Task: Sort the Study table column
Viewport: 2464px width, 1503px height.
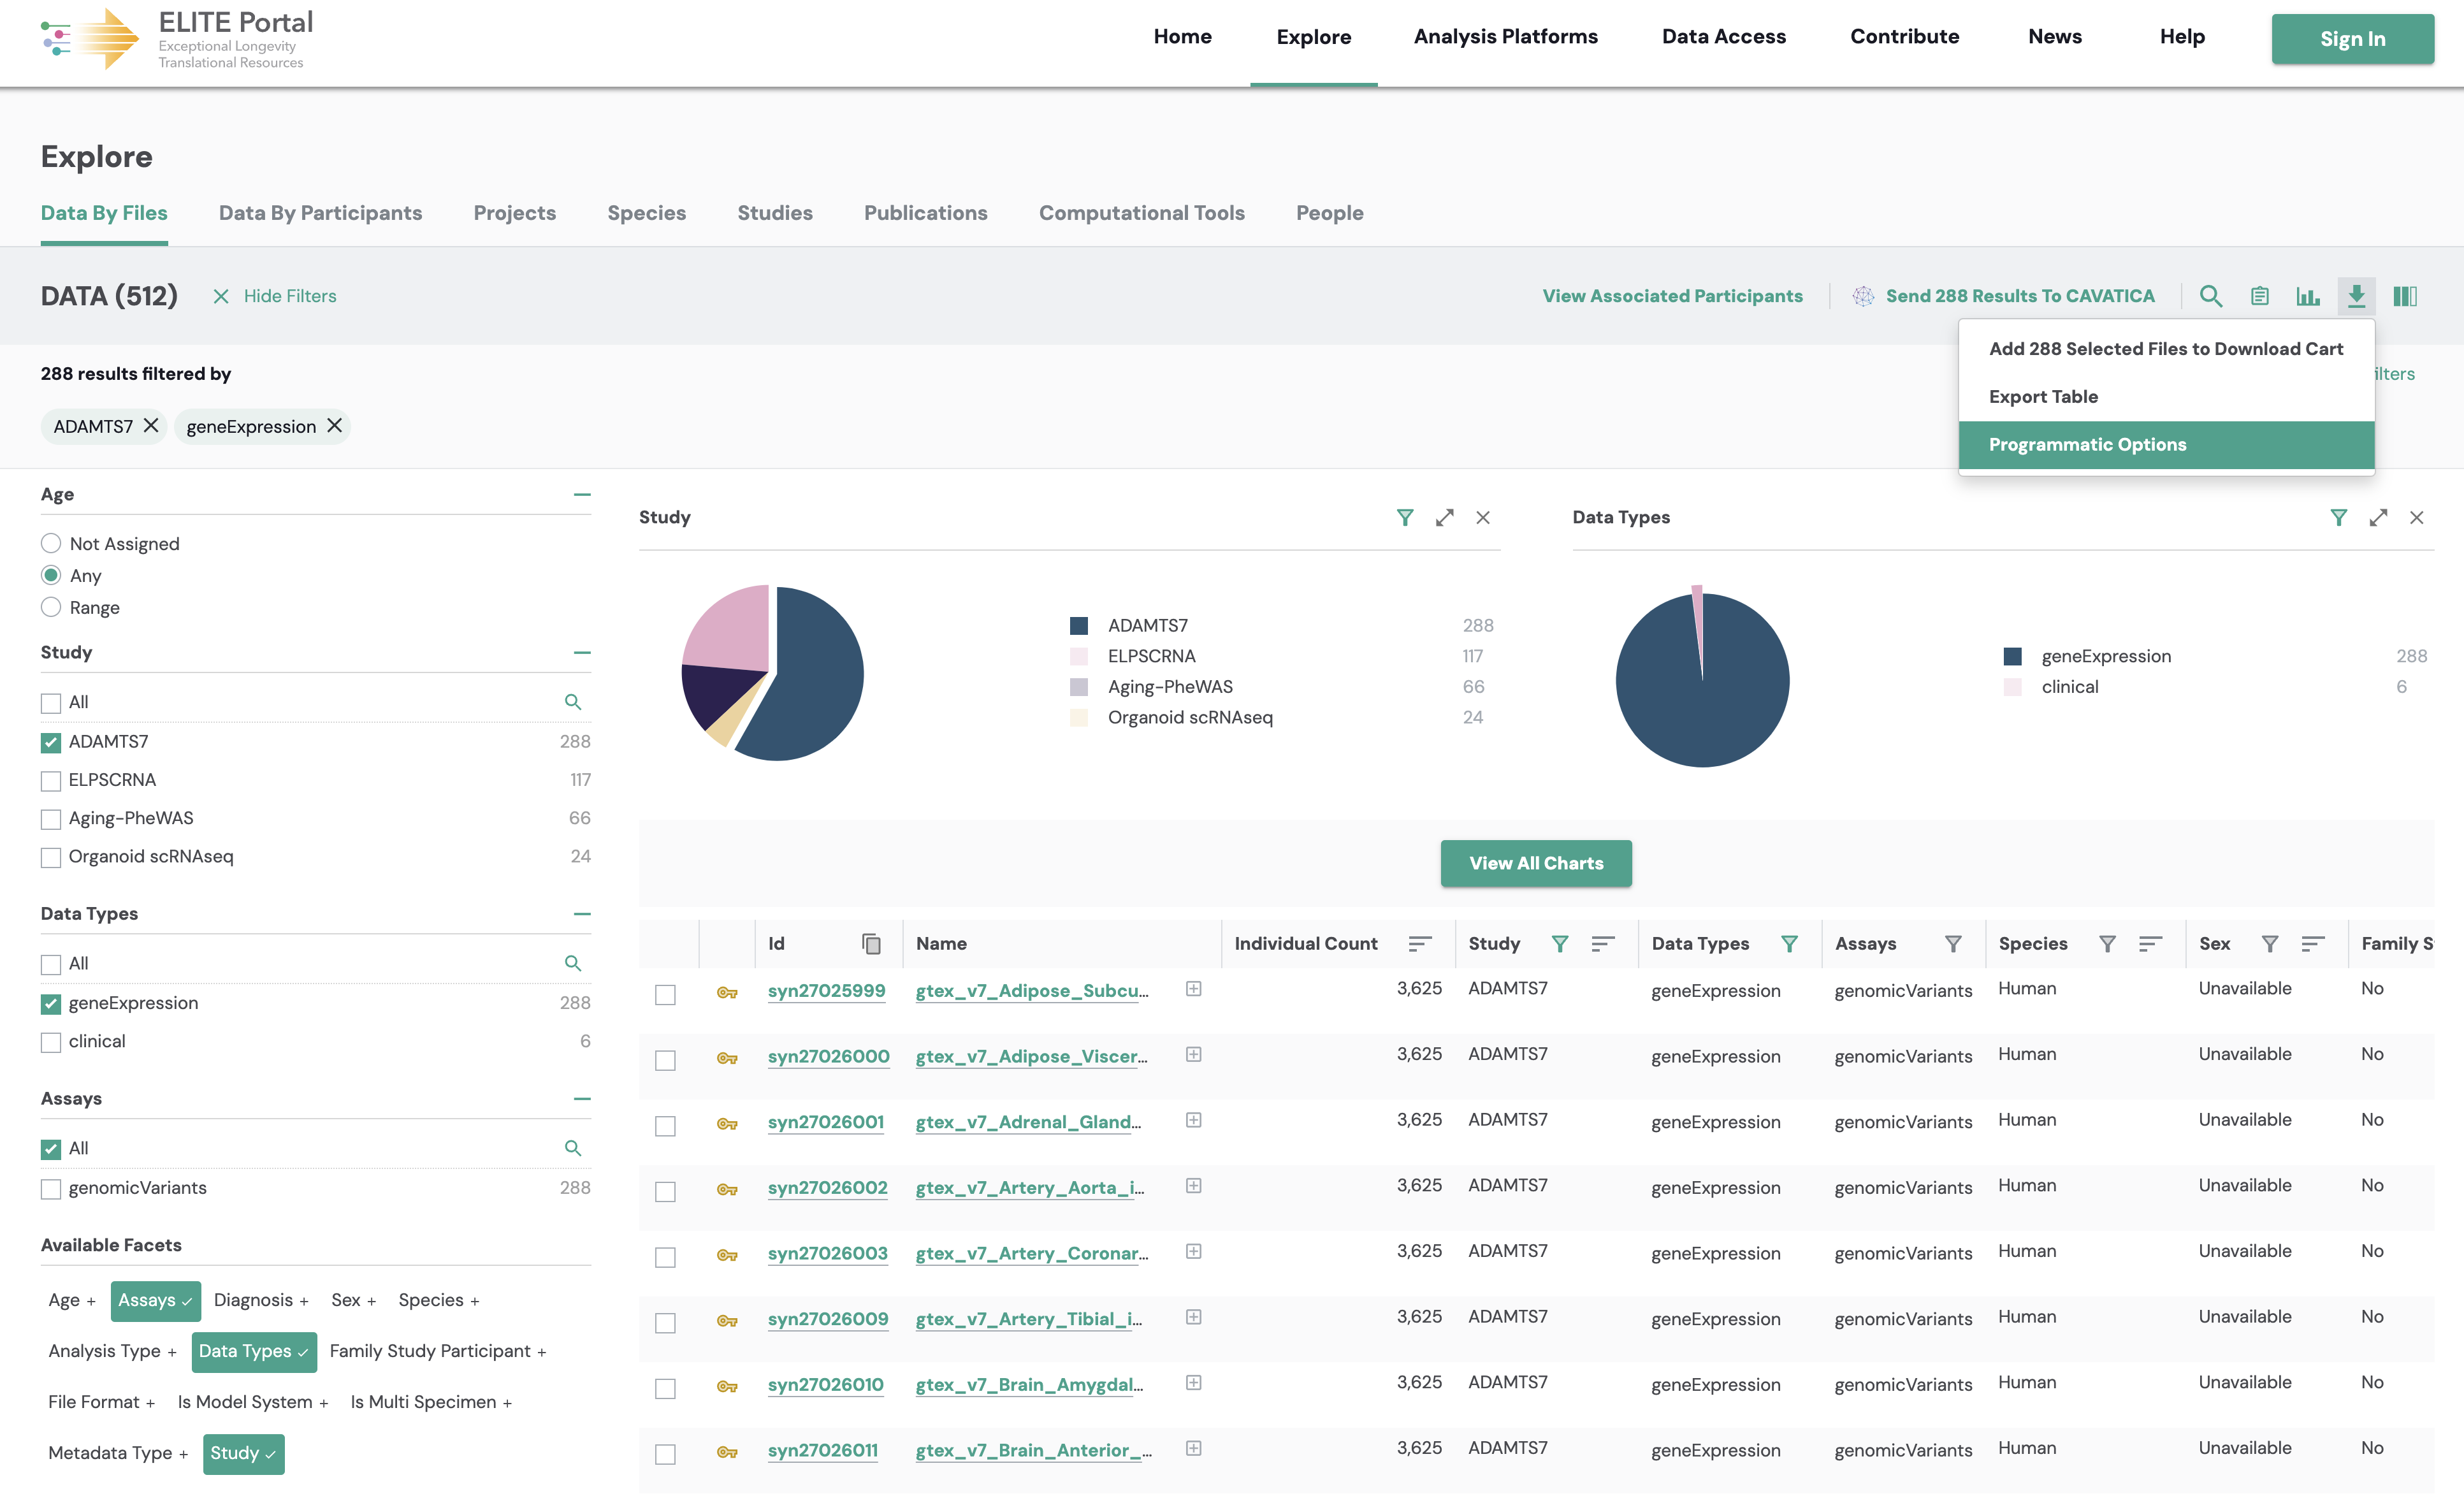Action: coord(1603,943)
